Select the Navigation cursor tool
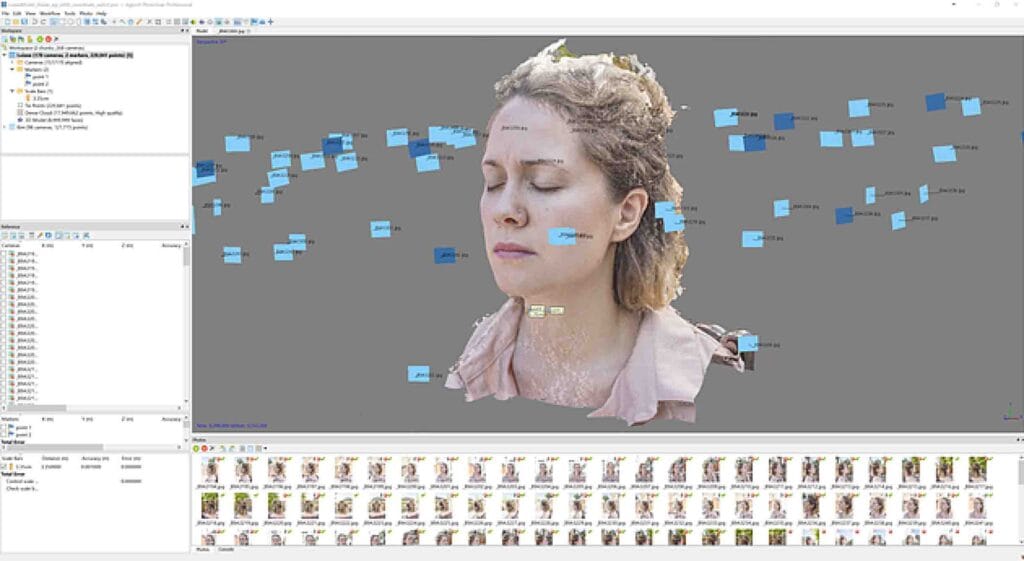Image resolution: width=1024 pixels, height=561 pixels. pyautogui.click(x=53, y=22)
